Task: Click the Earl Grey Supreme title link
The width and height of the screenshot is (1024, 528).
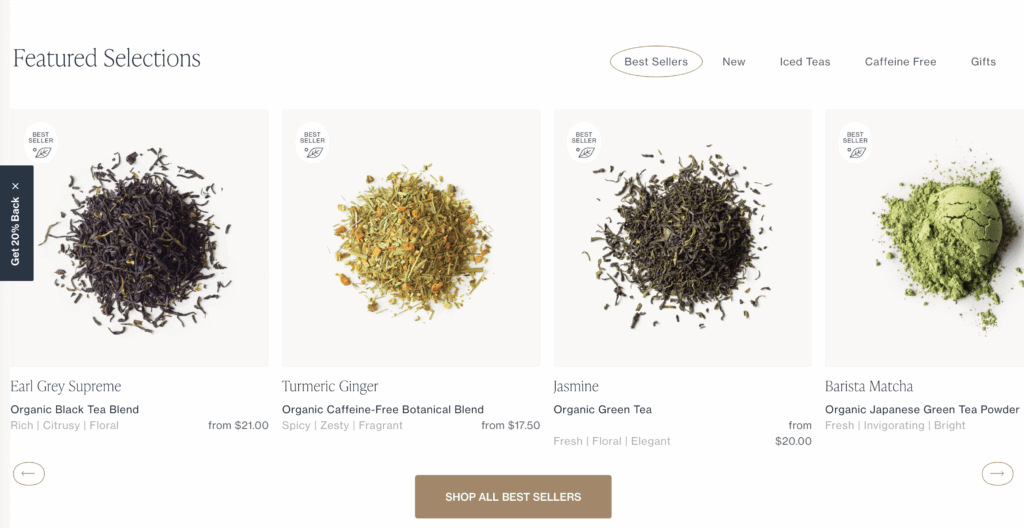Action: (66, 386)
